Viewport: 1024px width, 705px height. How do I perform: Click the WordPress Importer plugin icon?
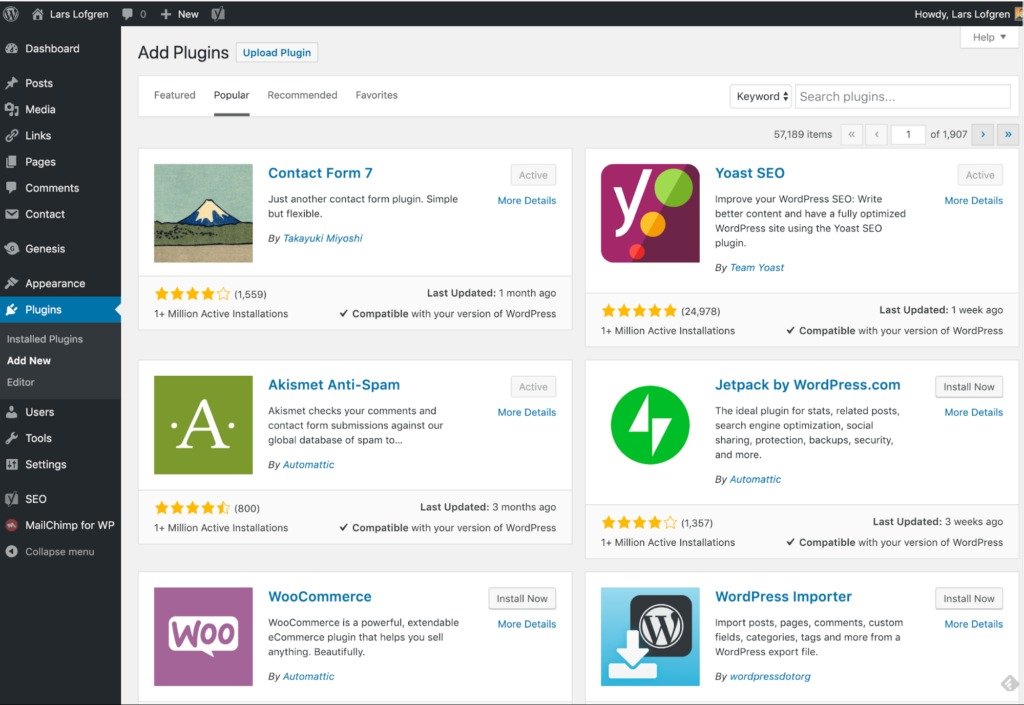click(650, 636)
